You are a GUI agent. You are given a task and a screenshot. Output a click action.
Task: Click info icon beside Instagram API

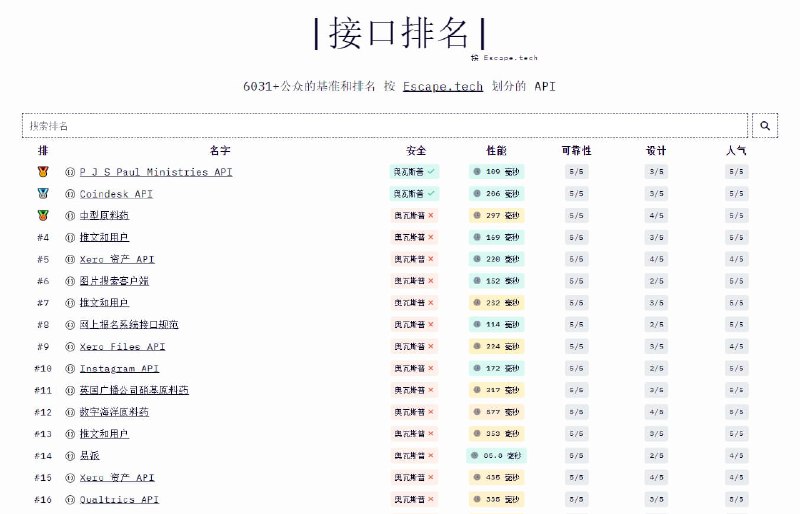70,369
